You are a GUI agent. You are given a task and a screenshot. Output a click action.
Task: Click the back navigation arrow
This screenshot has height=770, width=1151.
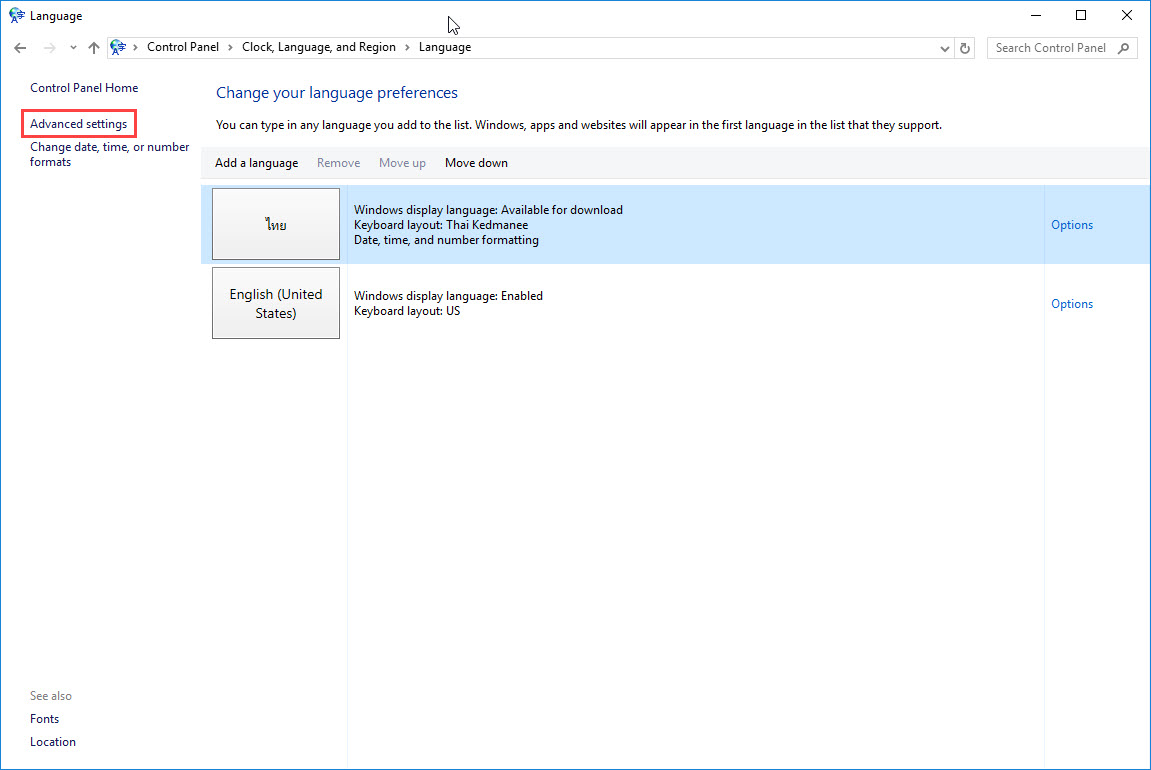pos(20,47)
